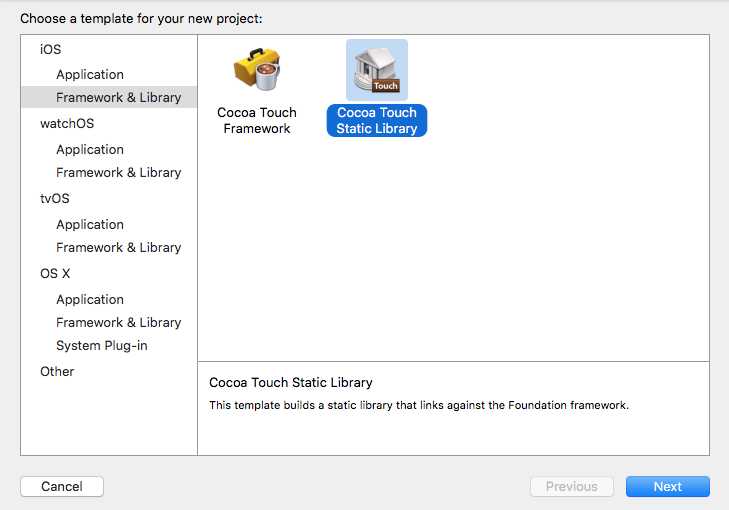Viewport: 729px width, 510px height.
Task: Click the iOS section header
Action: [x=50, y=49]
